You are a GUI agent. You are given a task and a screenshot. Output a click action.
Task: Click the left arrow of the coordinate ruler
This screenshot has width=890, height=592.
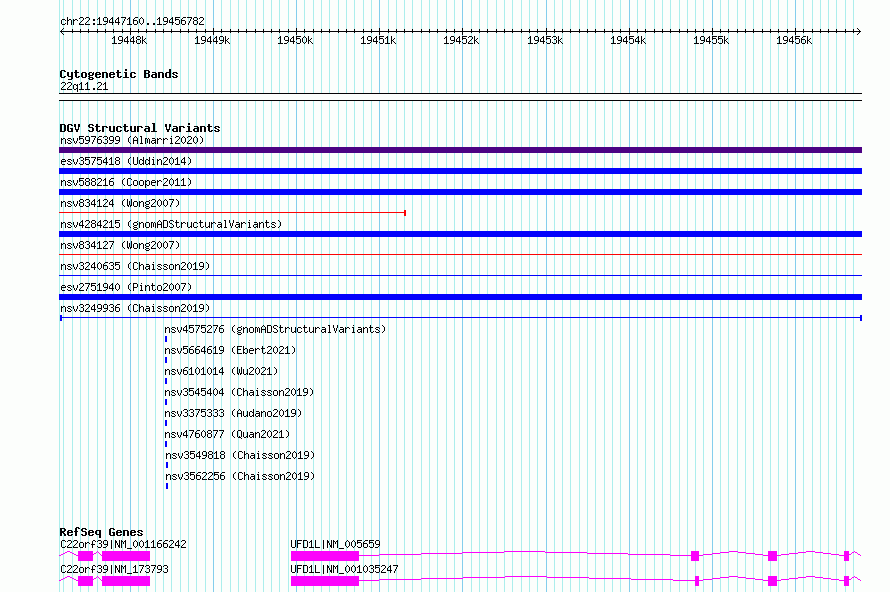[x=62, y=31]
